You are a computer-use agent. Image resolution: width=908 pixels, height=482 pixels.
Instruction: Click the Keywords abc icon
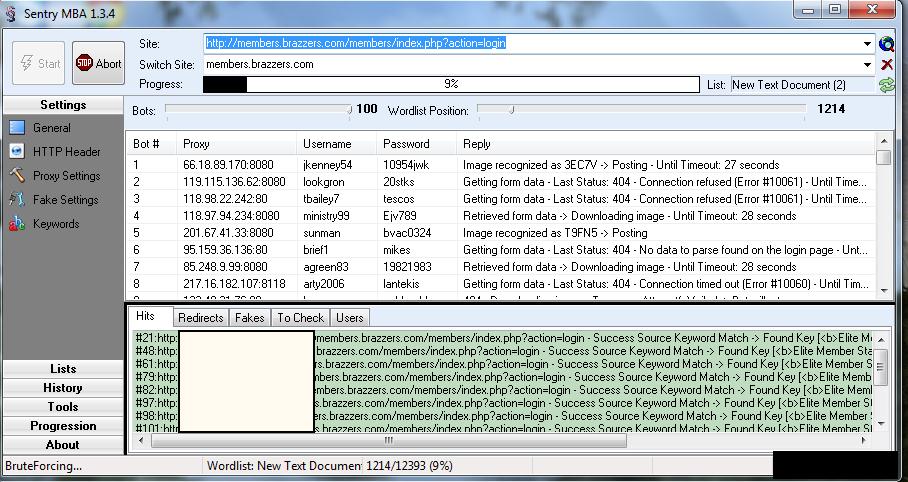tap(17, 224)
